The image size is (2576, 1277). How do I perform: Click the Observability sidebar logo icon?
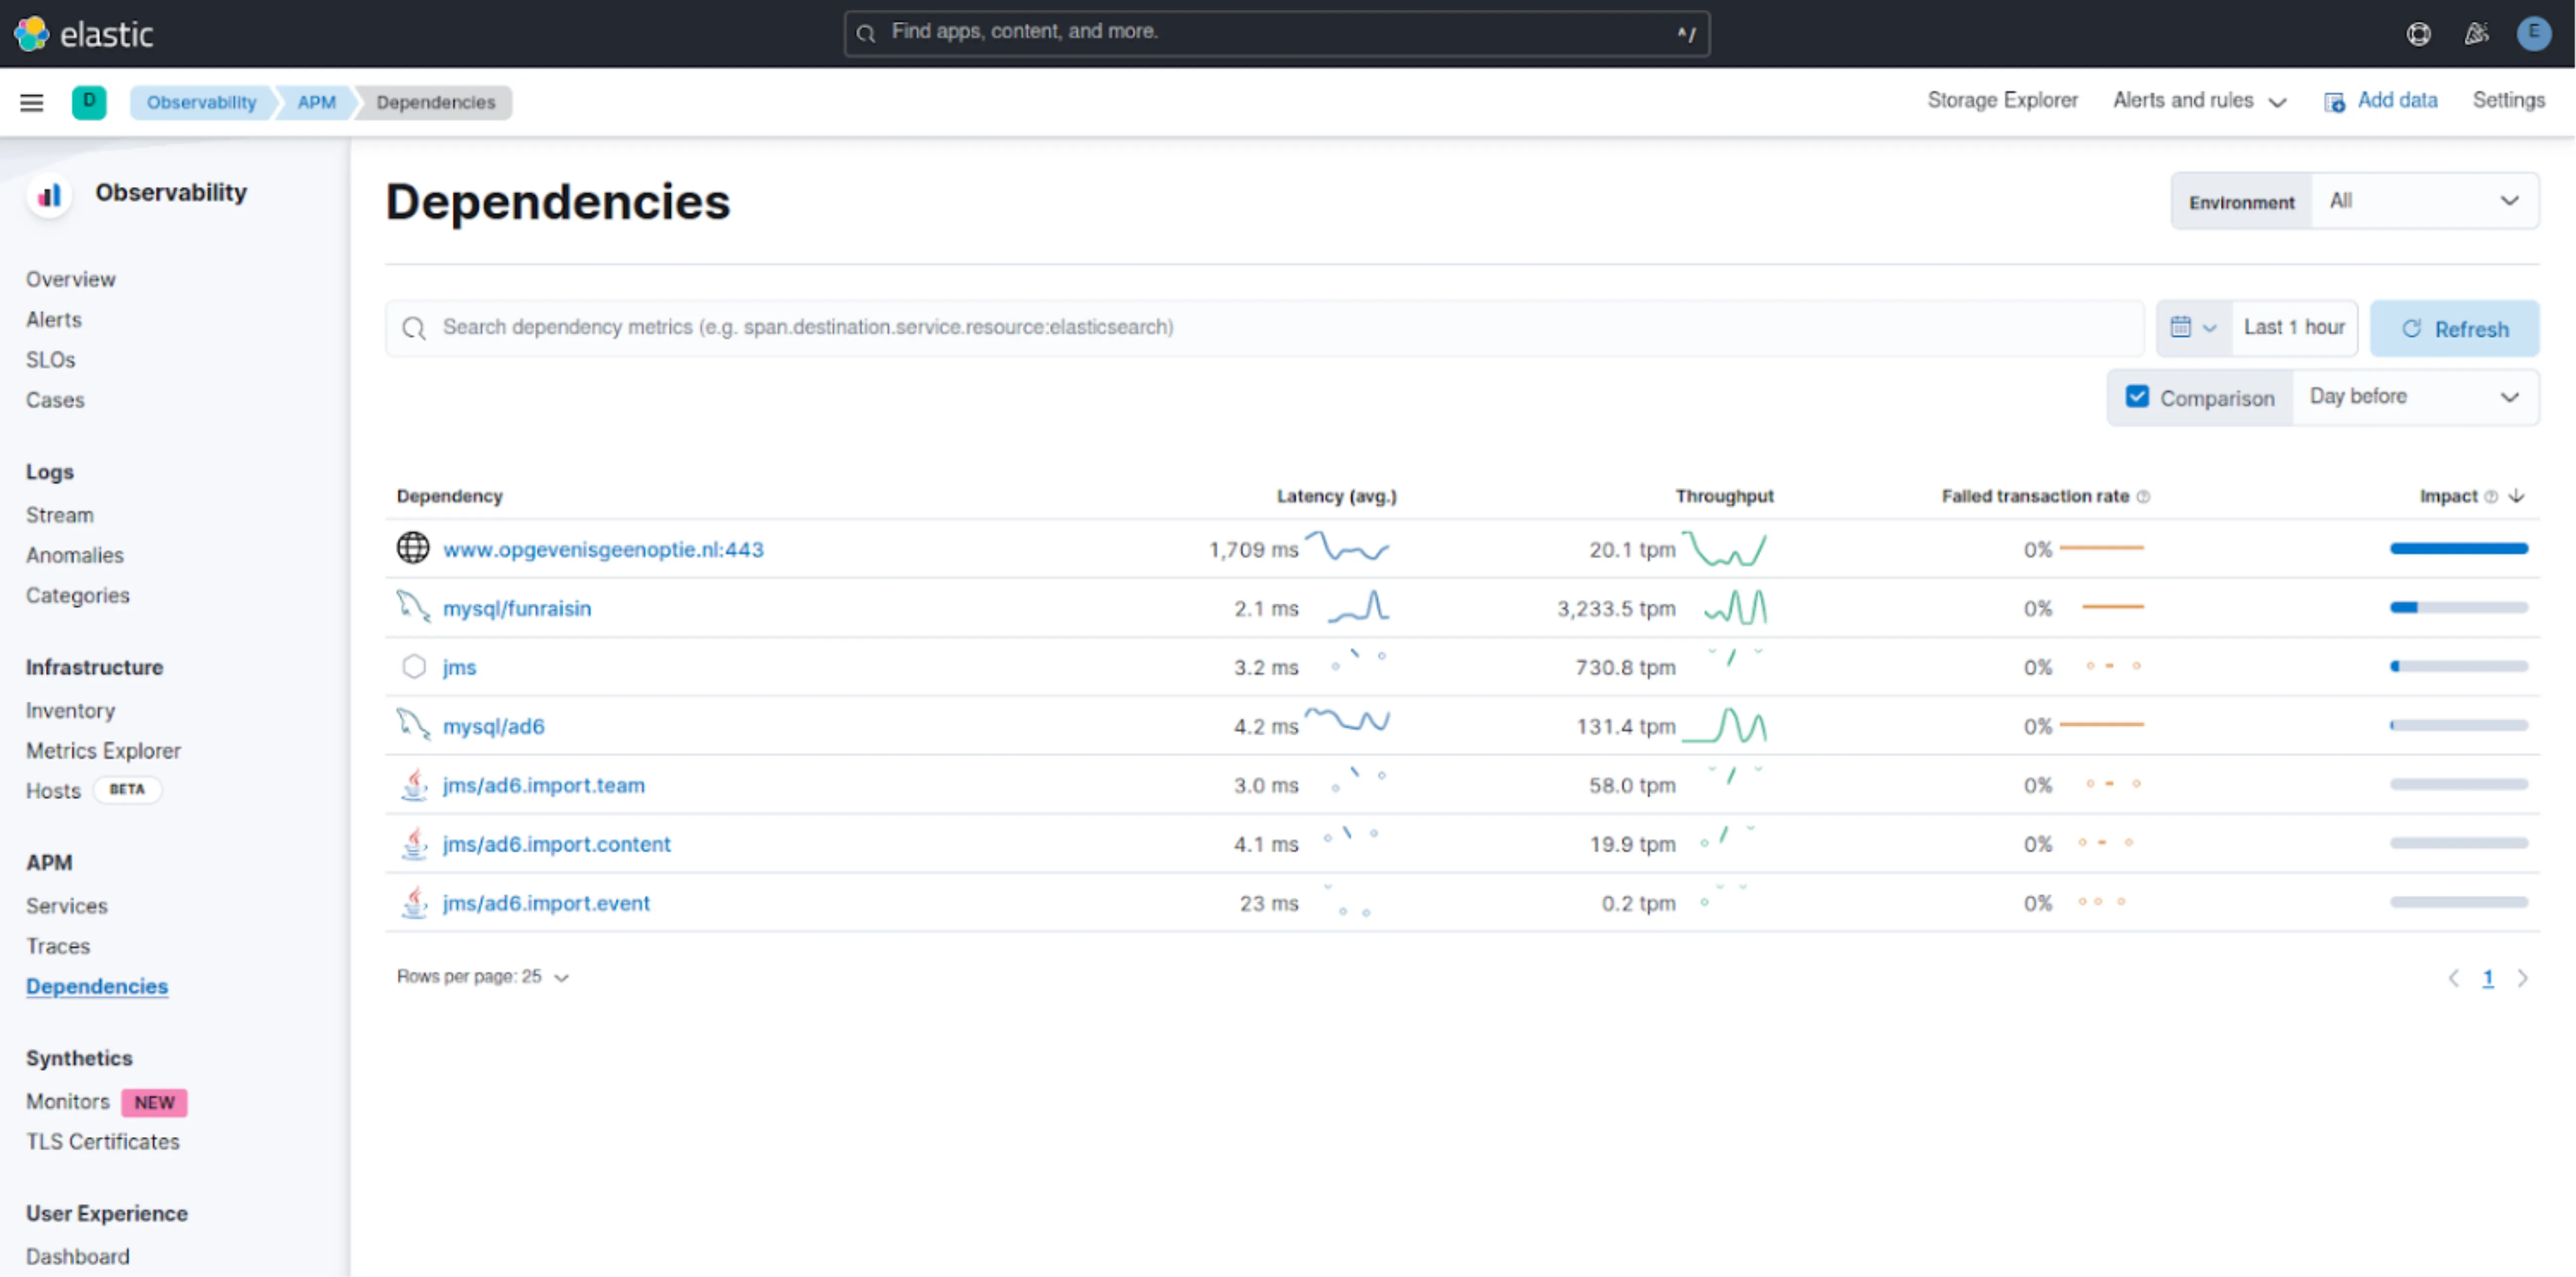49,195
